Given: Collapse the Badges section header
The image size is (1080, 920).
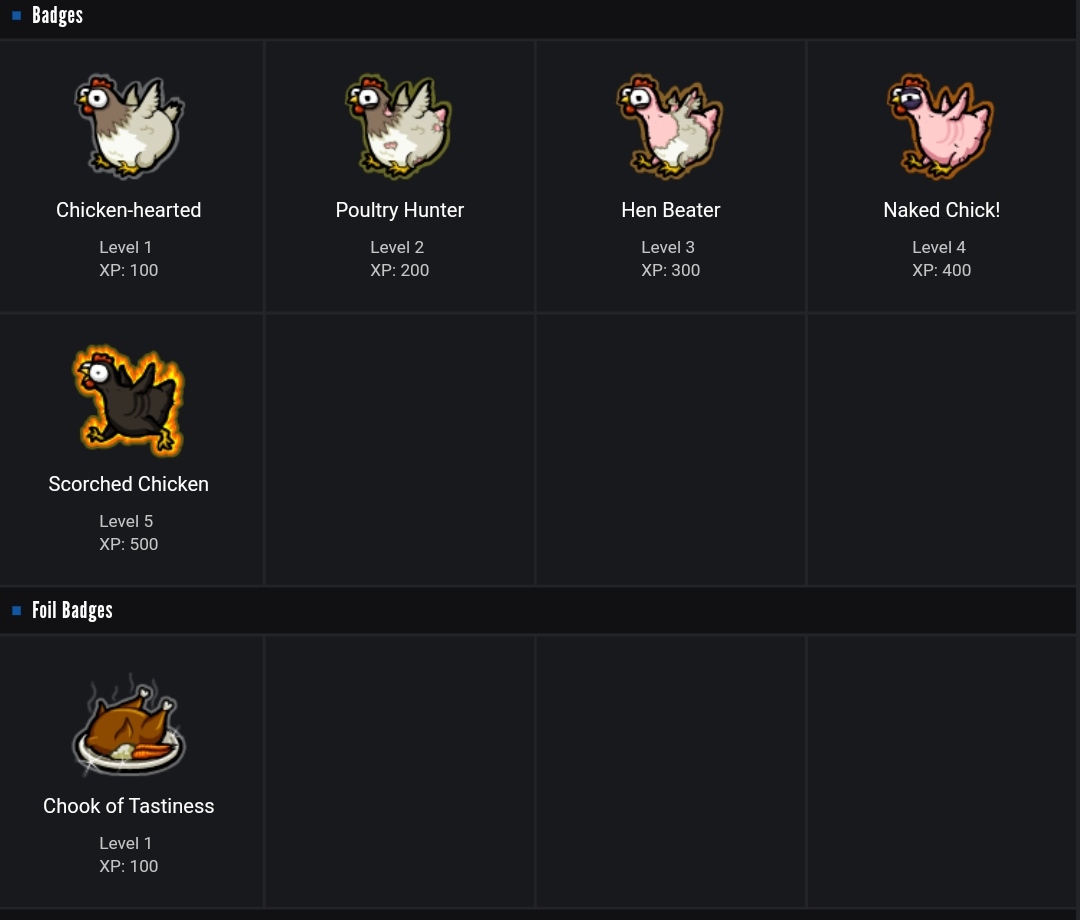Looking at the screenshot, I should 58,16.
